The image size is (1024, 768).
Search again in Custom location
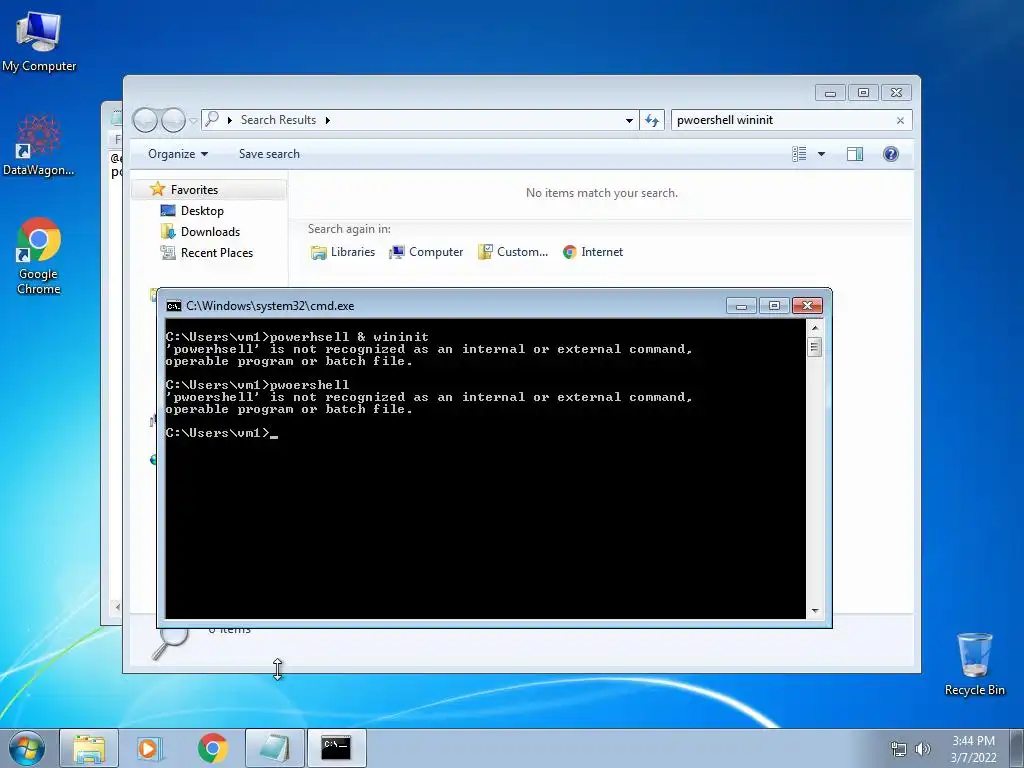click(x=513, y=252)
